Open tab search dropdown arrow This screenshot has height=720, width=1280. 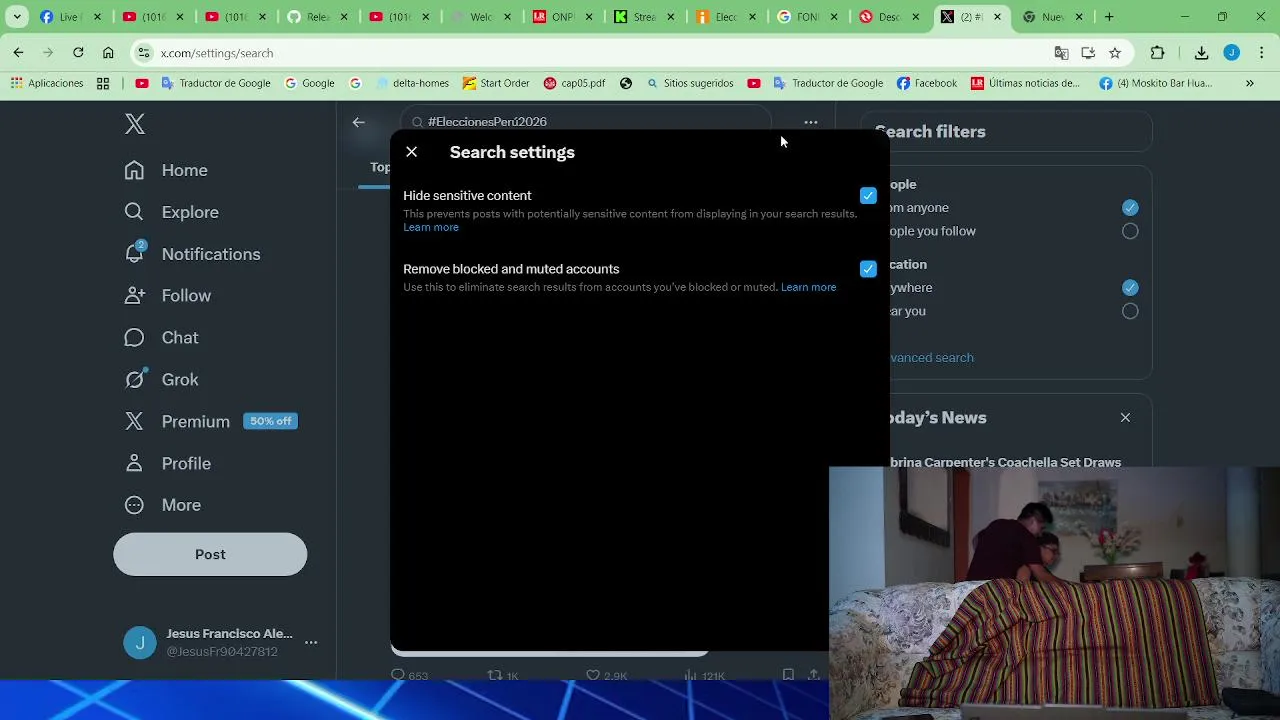[x=17, y=17]
